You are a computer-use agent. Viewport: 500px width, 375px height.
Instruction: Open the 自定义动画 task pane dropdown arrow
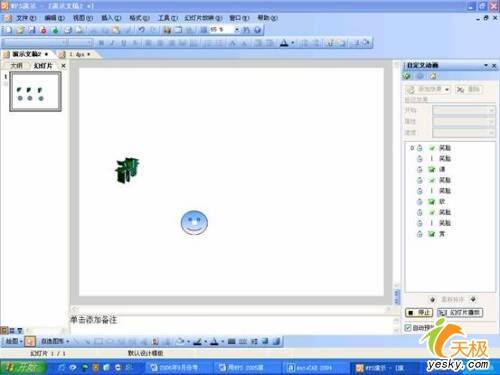pyautogui.click(x=486, y=65)
